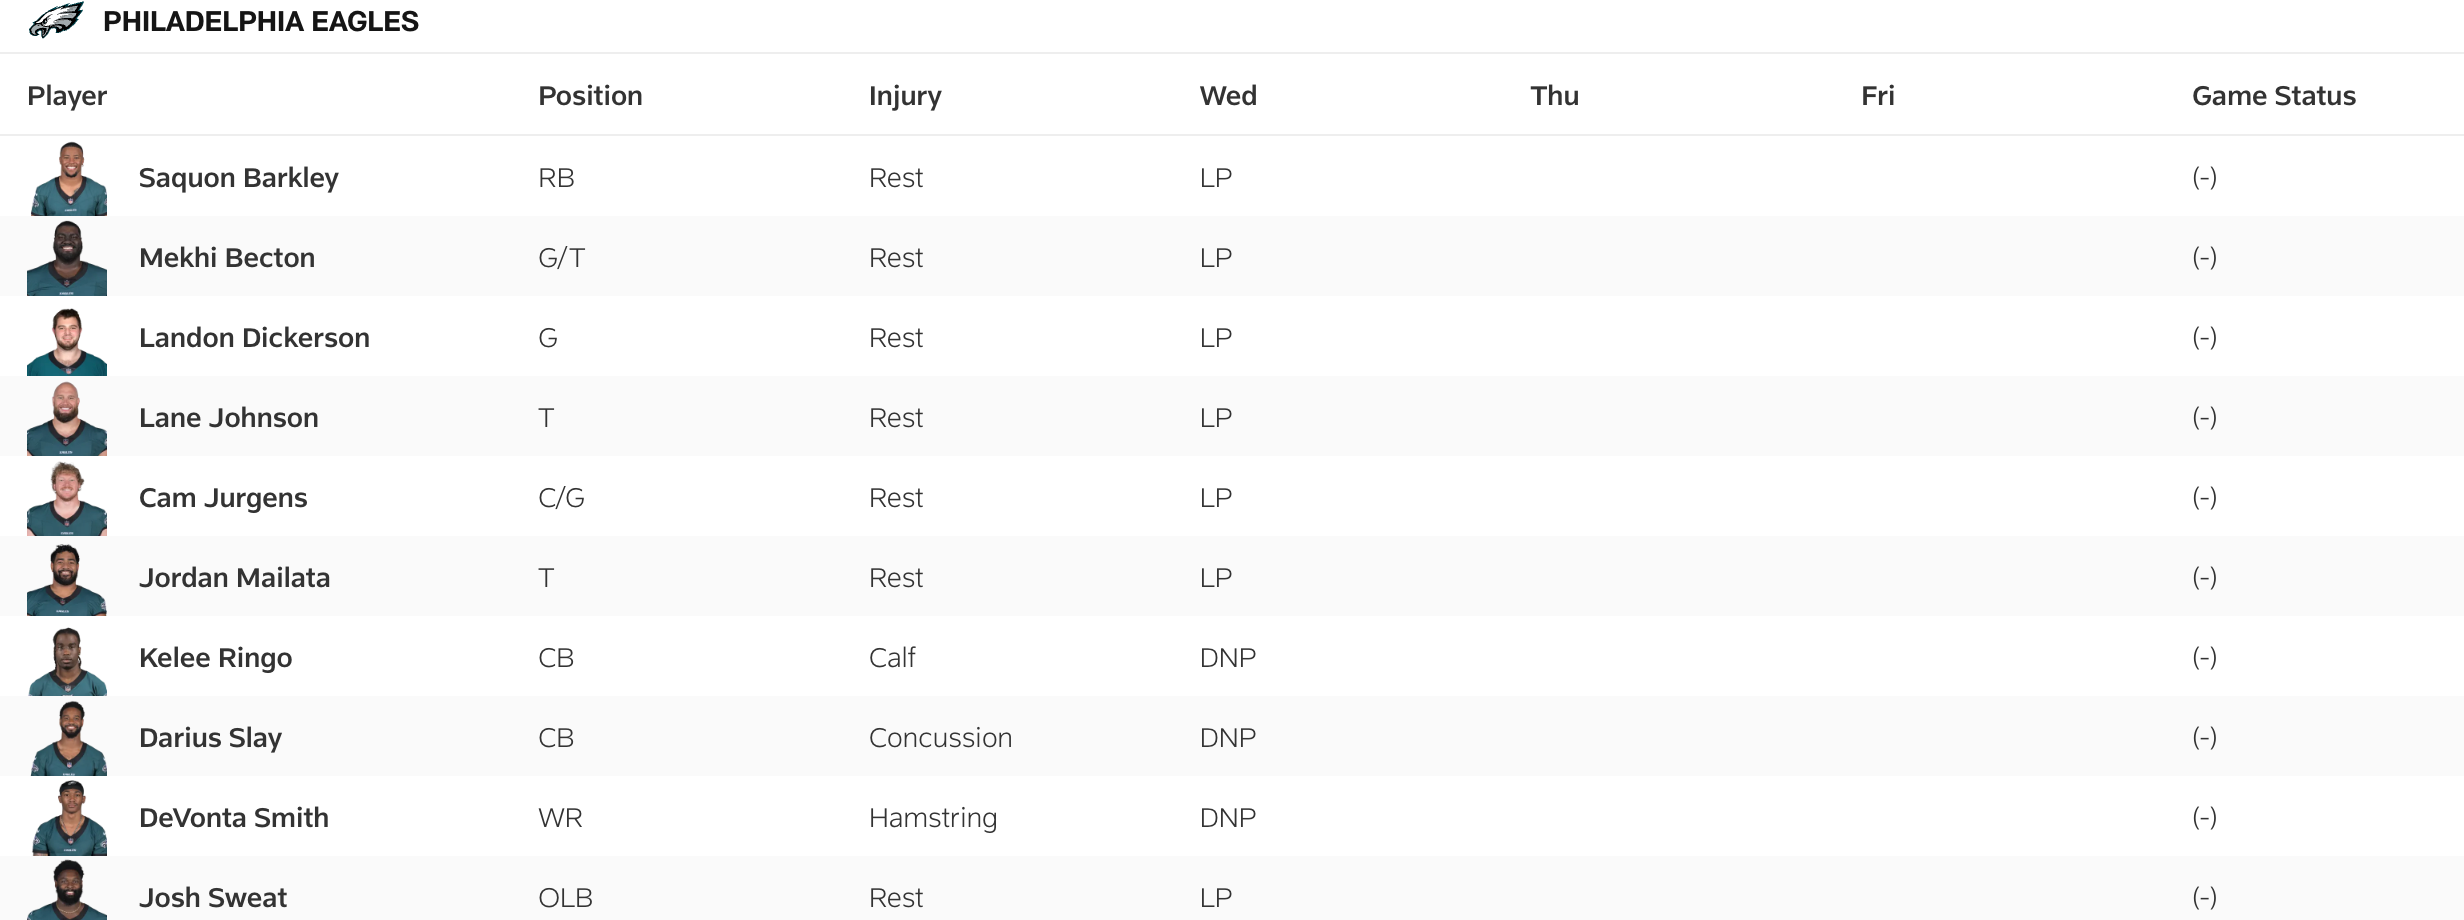Screen dimensions: 2464x920
Task: Open DeVonta Smith's headshot image
Action: [68, 818]
